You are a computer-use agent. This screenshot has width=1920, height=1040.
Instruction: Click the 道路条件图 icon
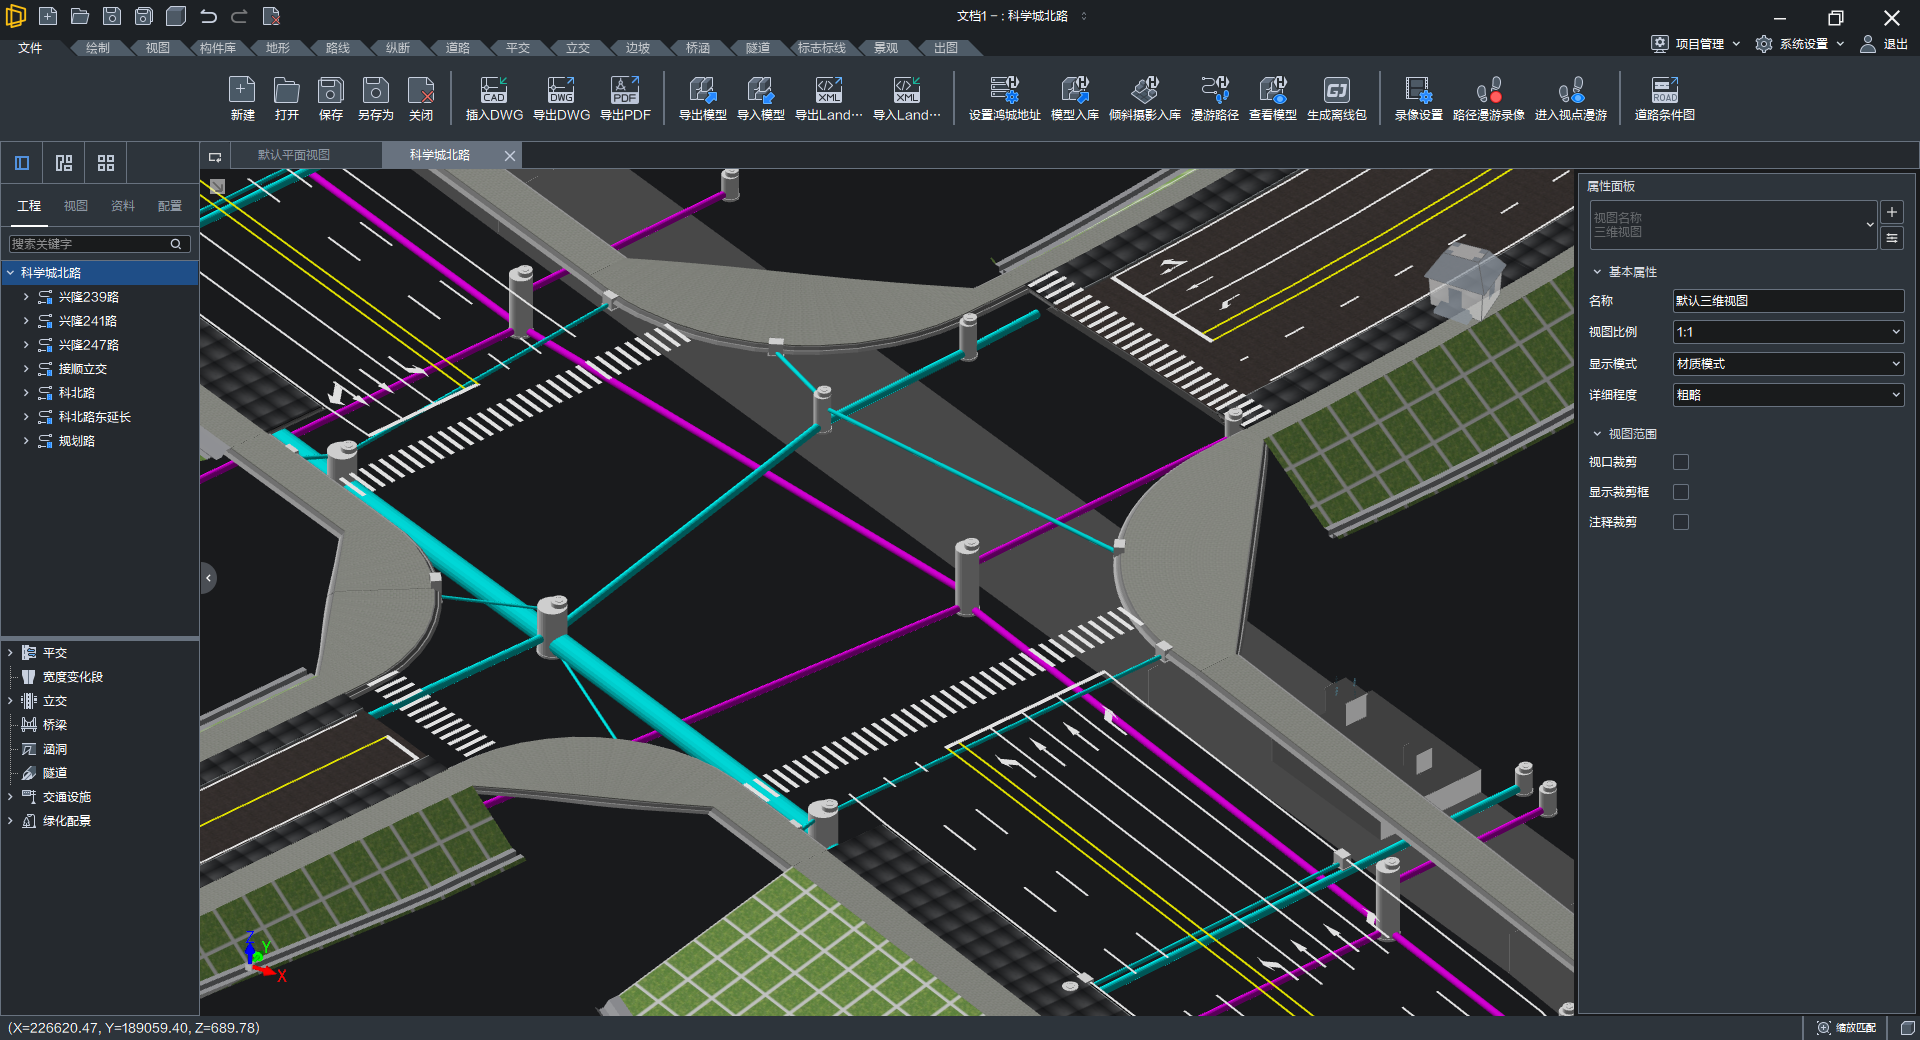tap(1664, 98)
